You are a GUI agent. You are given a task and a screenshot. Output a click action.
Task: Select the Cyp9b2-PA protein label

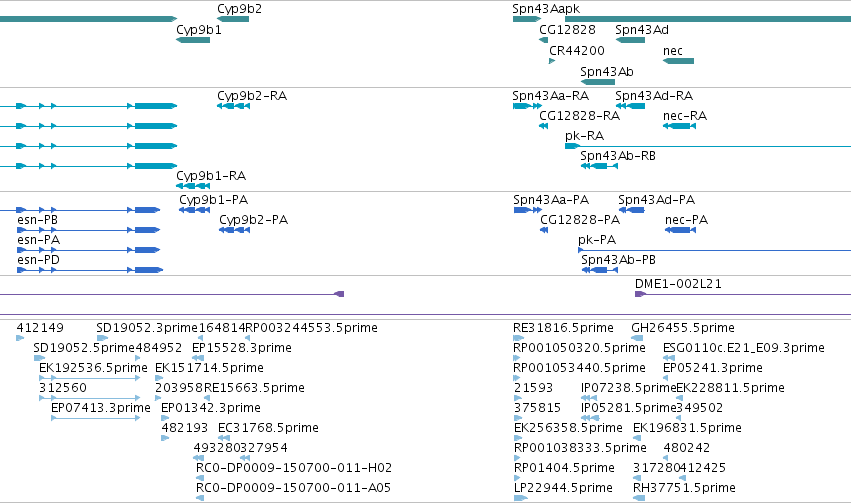point(253,220)
